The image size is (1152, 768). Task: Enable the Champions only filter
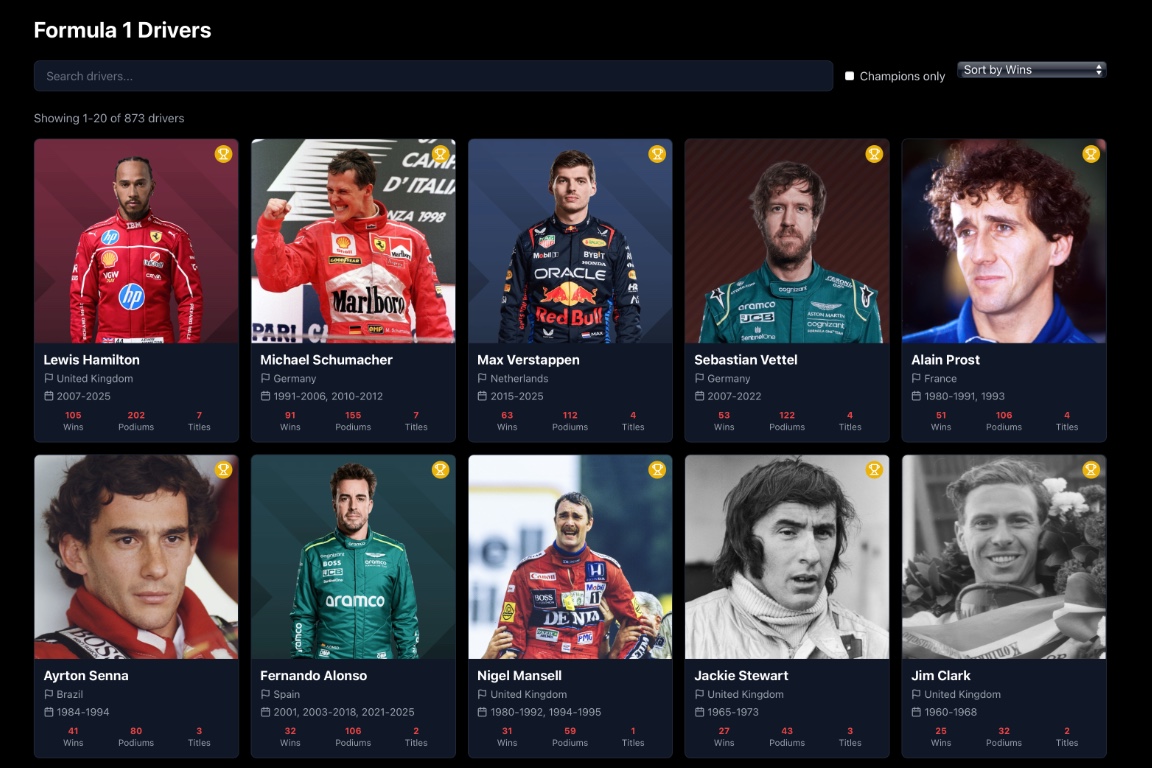pos(849,75)
